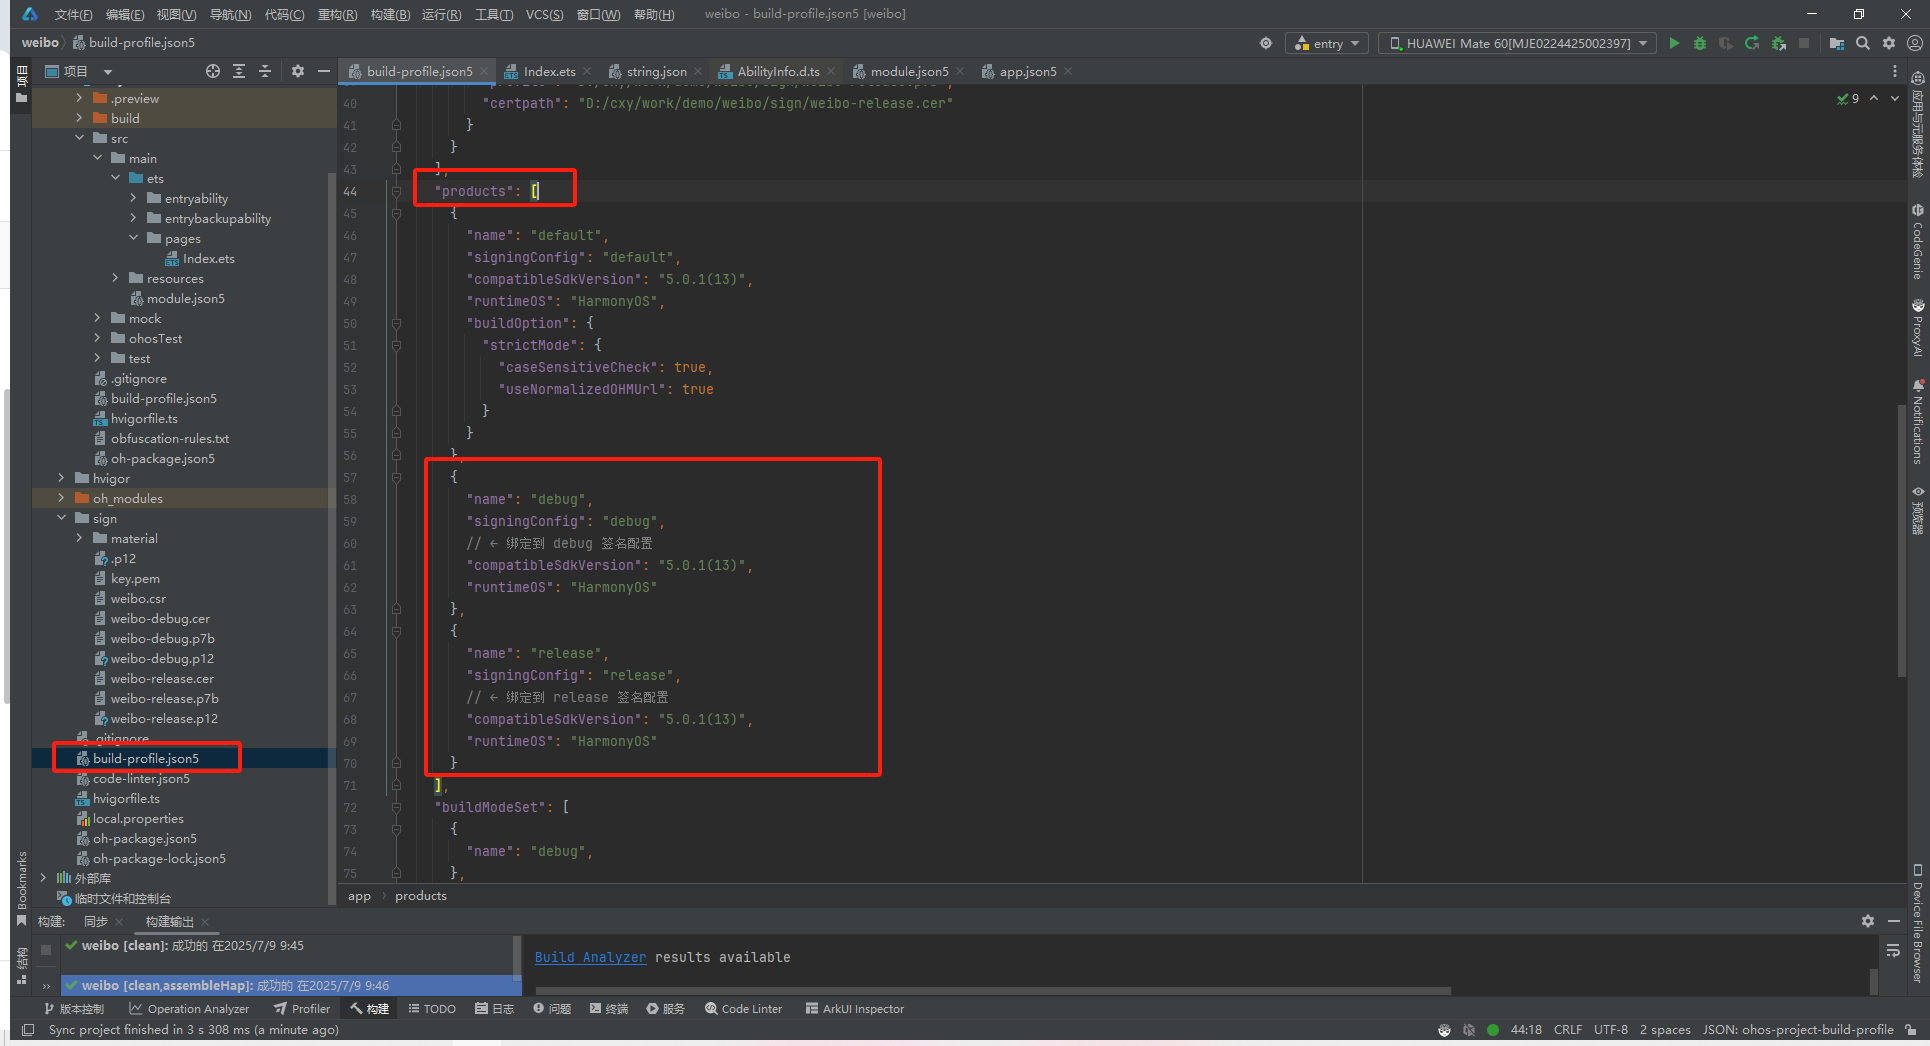Click build output horizontal scrollbar

tap(992, 991)
